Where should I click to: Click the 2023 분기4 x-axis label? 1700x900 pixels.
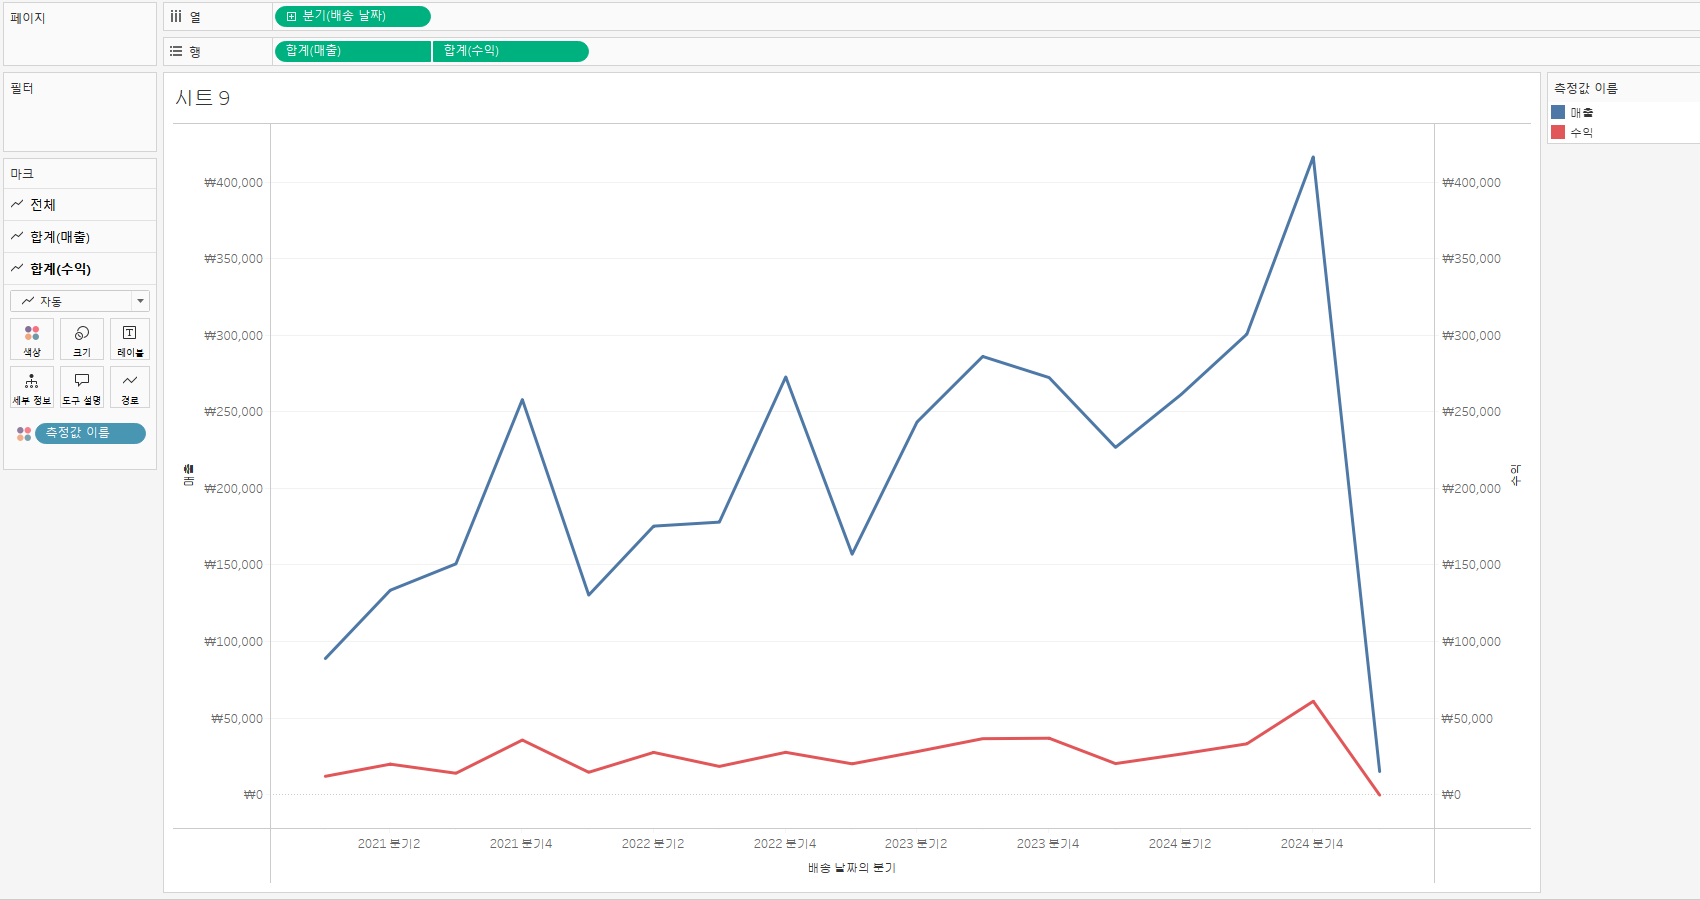point(1048,844)
